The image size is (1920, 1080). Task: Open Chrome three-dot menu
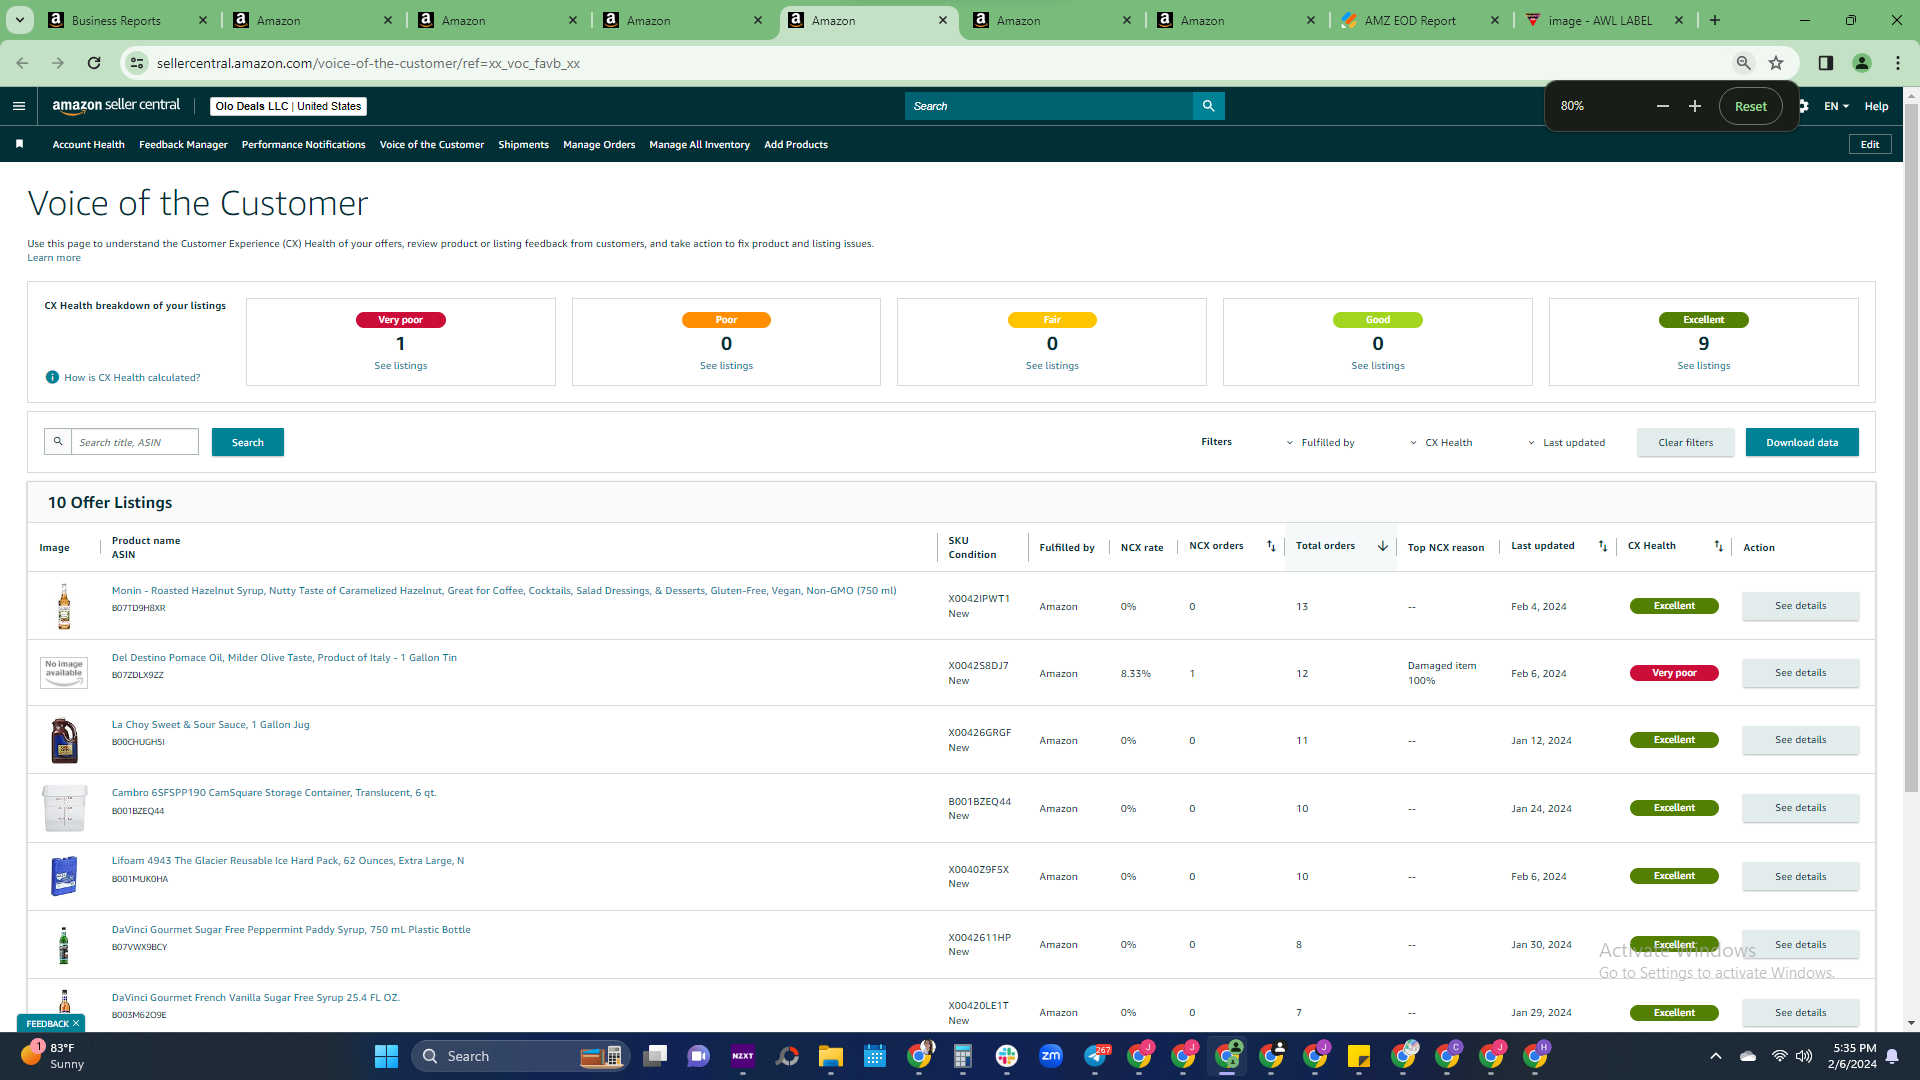click(1898, 63)
